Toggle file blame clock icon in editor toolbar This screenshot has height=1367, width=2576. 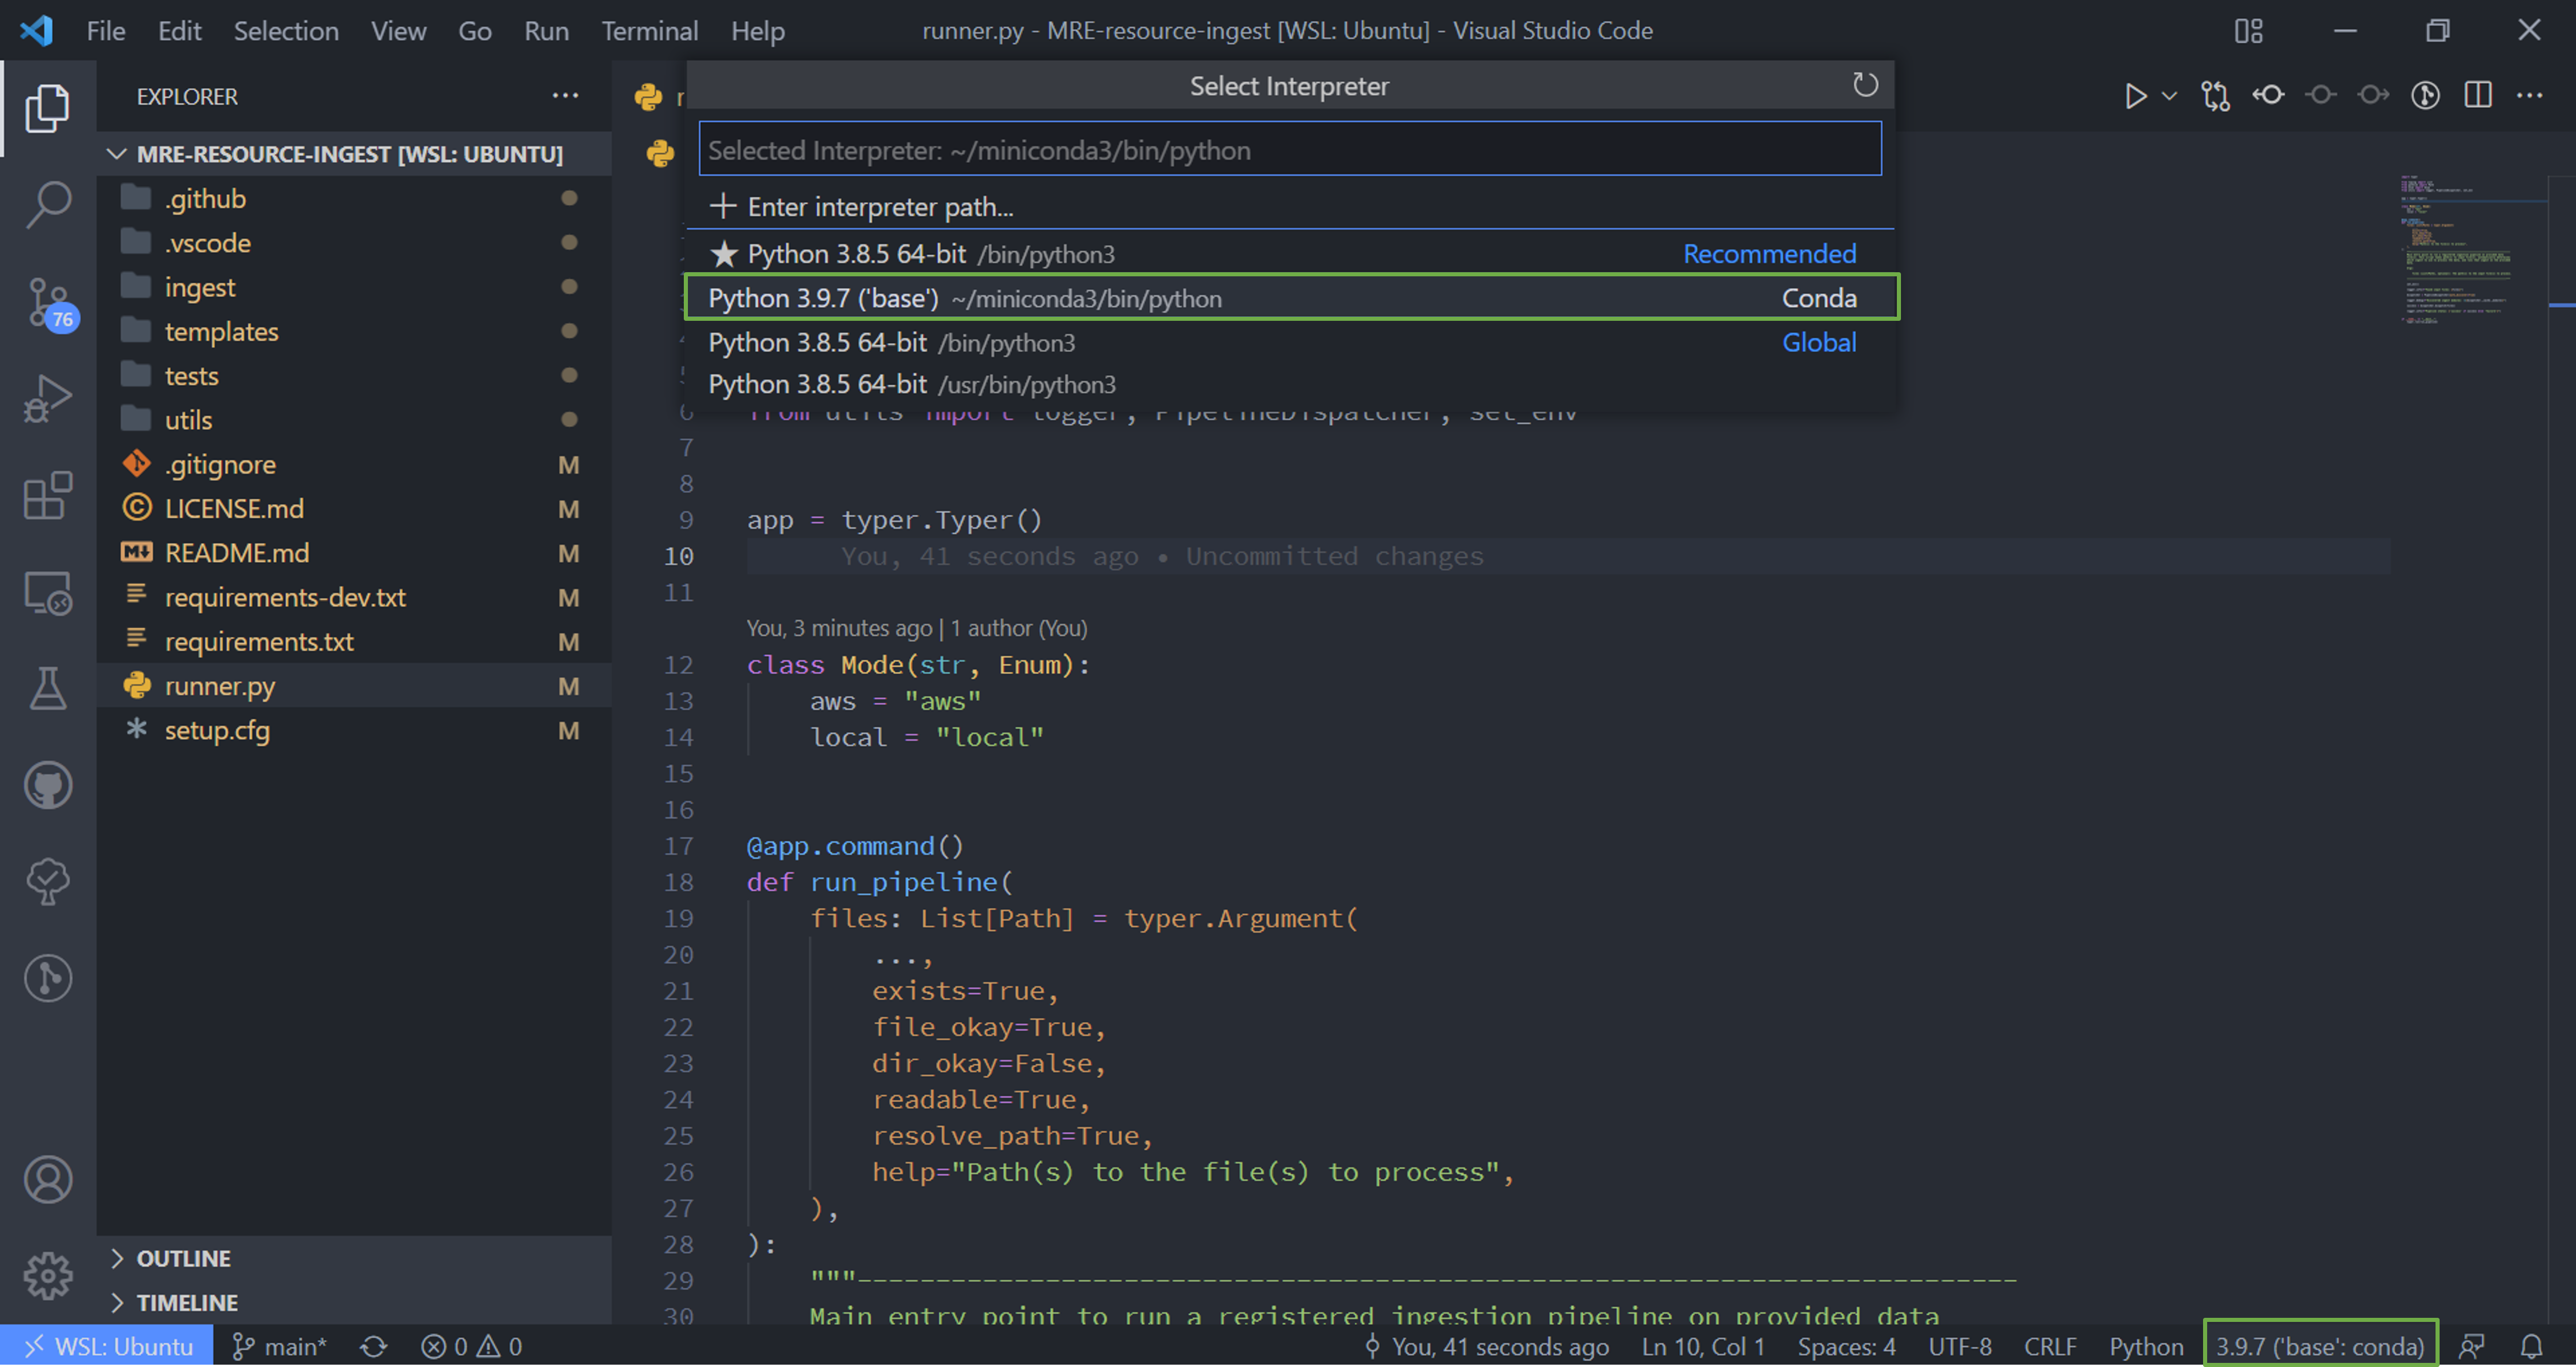(2425, 95)
